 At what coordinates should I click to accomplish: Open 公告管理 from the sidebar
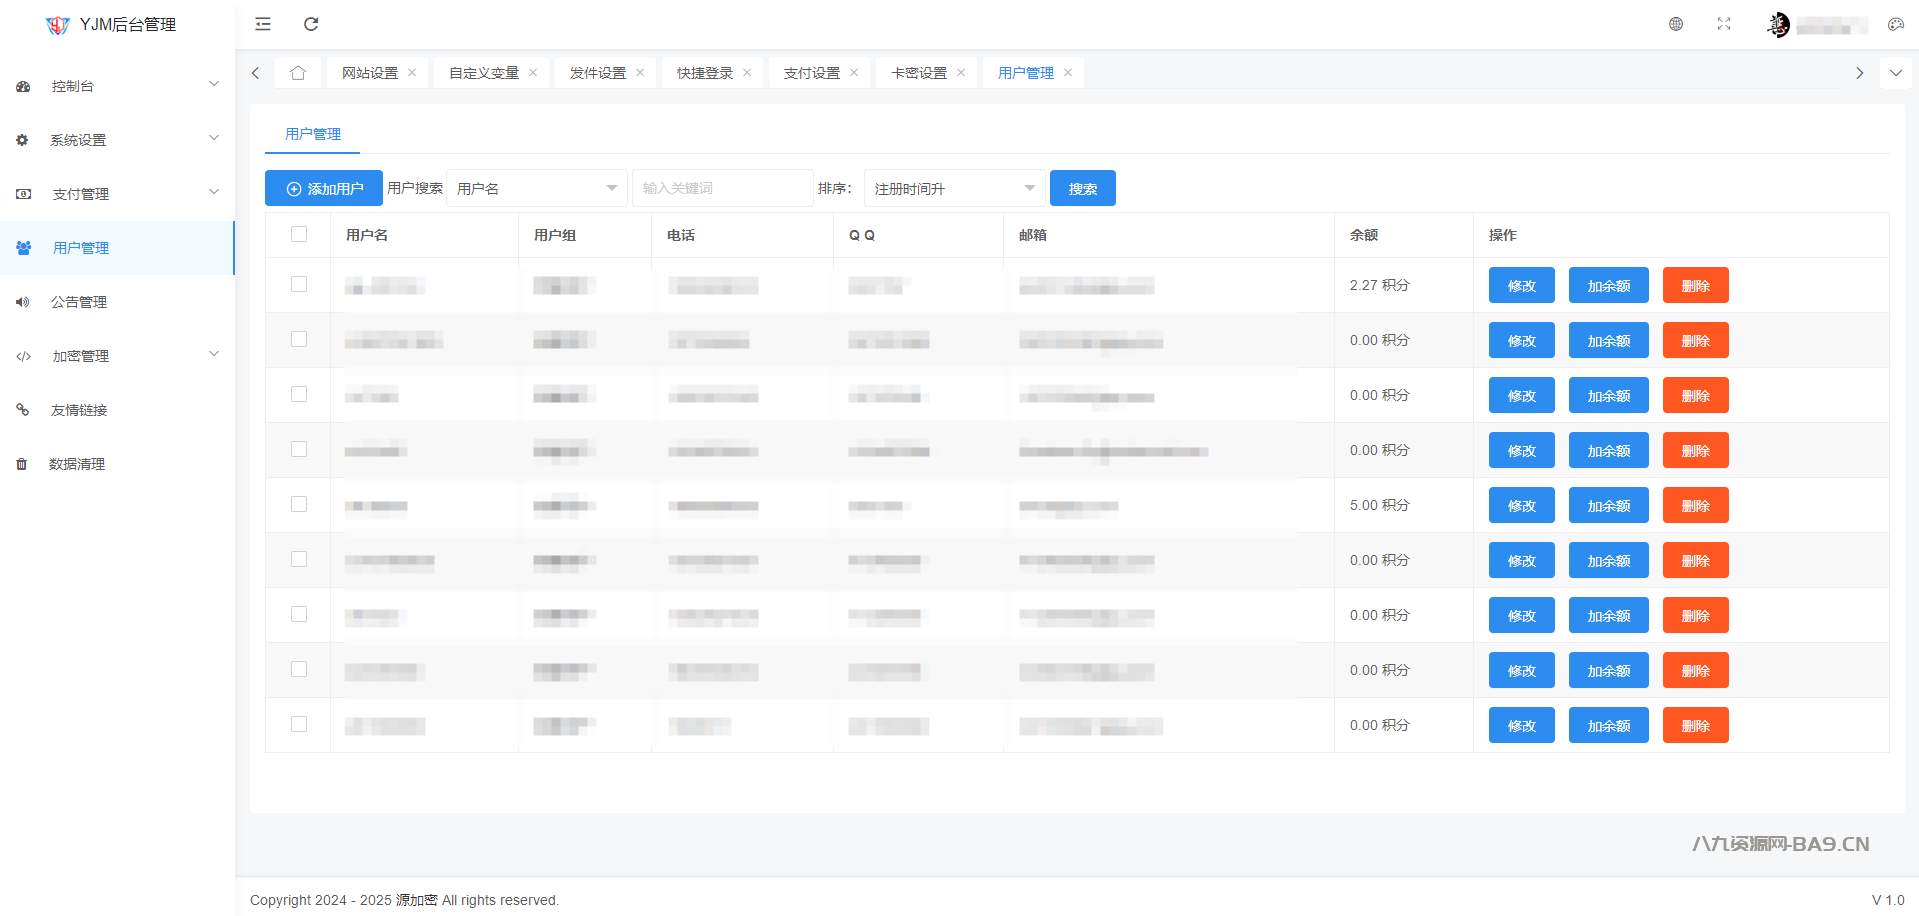[x=79, y=302]
